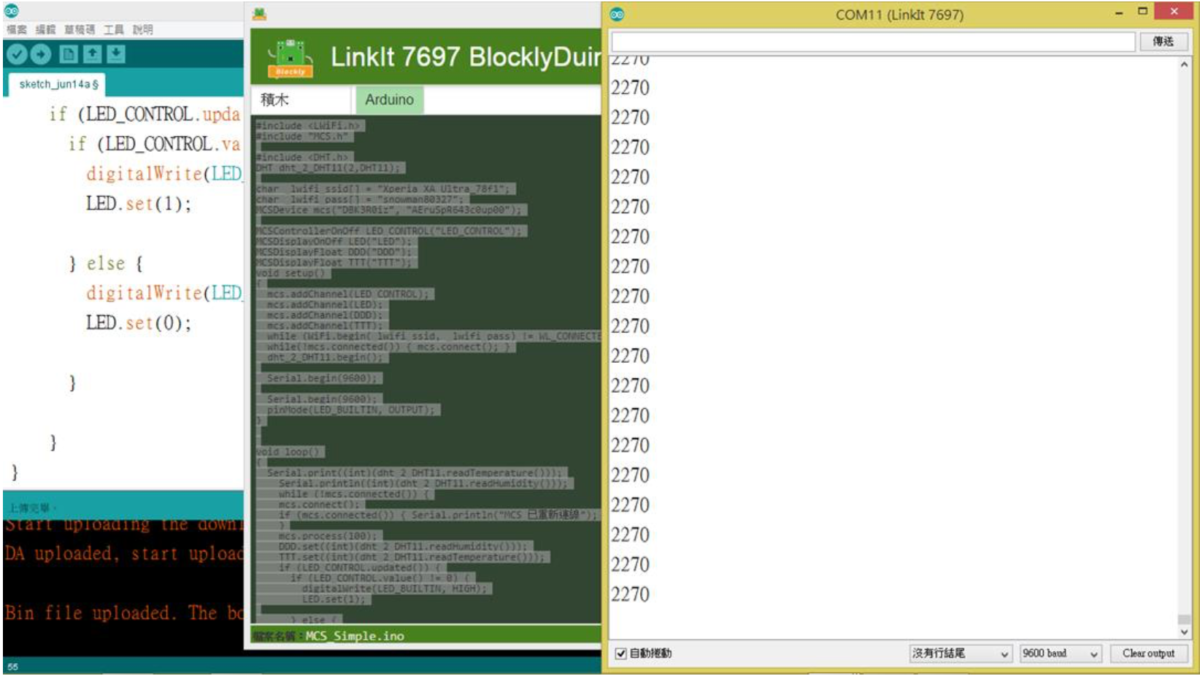Viewport: 1200px width, 676px height.
Task: Click the 'pinMode(LED_BUILTIN, OUTPUT);' code line
Action: (x=351, y=410)
